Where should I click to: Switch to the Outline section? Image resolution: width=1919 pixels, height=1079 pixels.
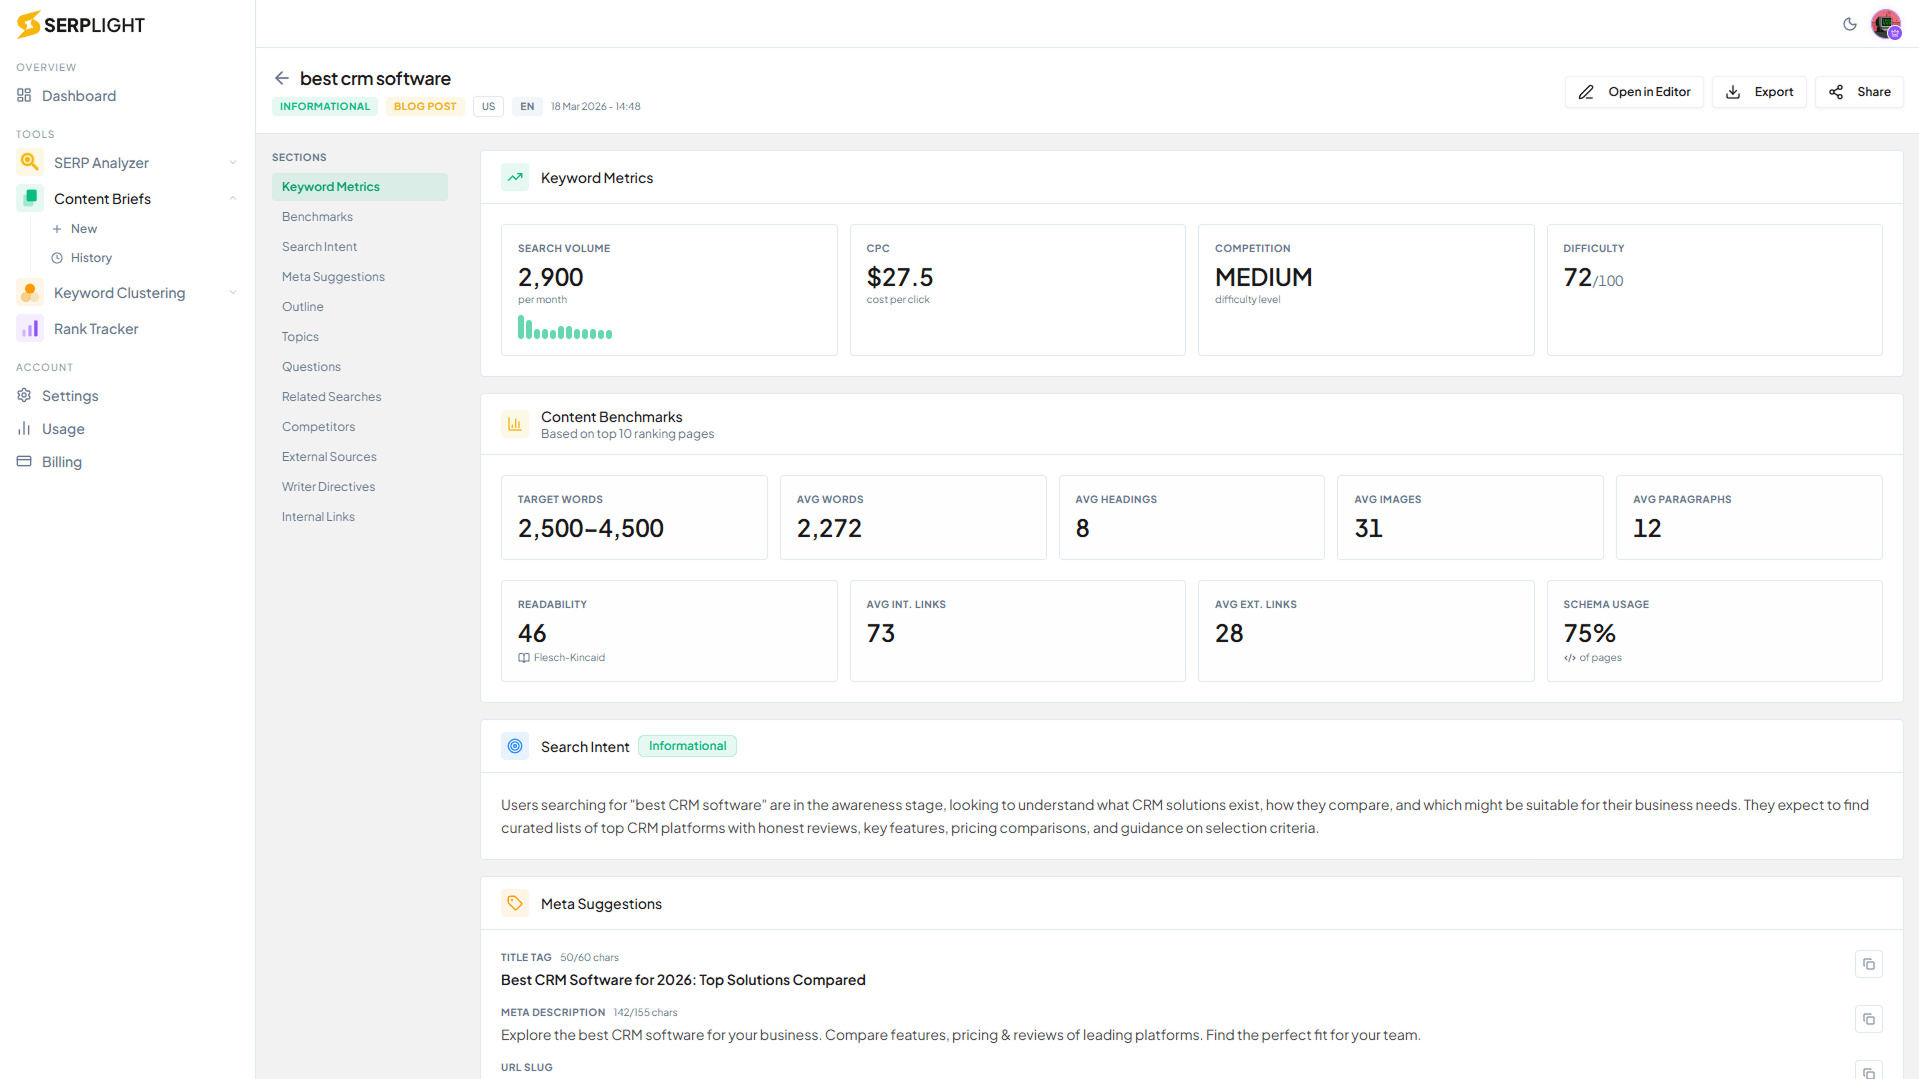pos(302,306)
